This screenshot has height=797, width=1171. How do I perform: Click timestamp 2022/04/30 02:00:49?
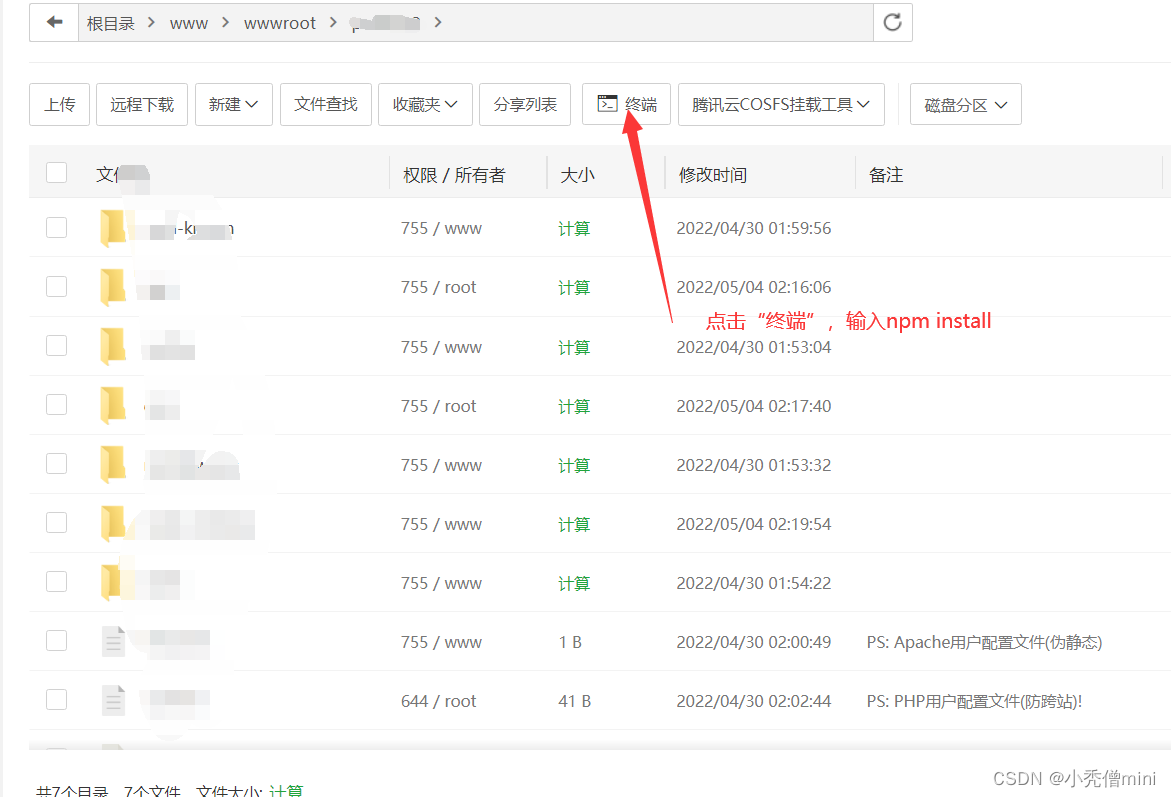point(754,642)
